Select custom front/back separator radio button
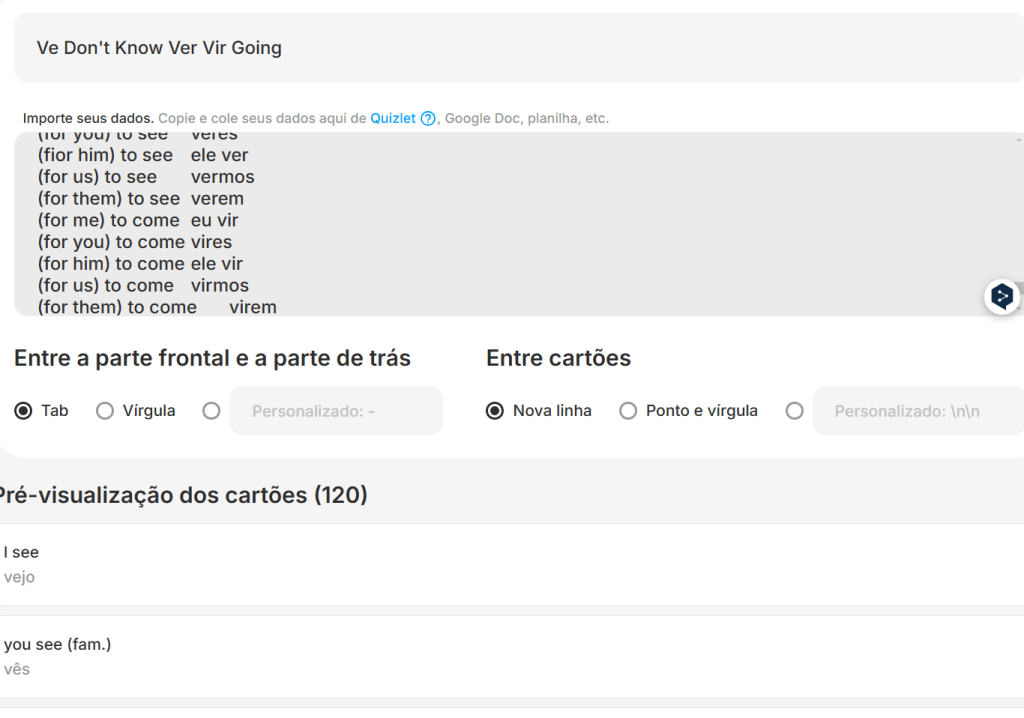Image resolution: width=1024 pixels, height=718 pixels. point(211,411)
